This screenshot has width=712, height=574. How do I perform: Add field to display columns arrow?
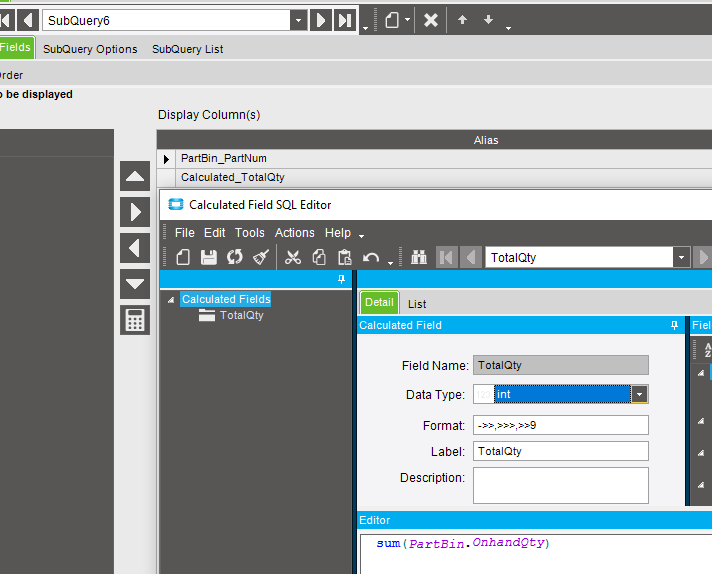(135, 212)
